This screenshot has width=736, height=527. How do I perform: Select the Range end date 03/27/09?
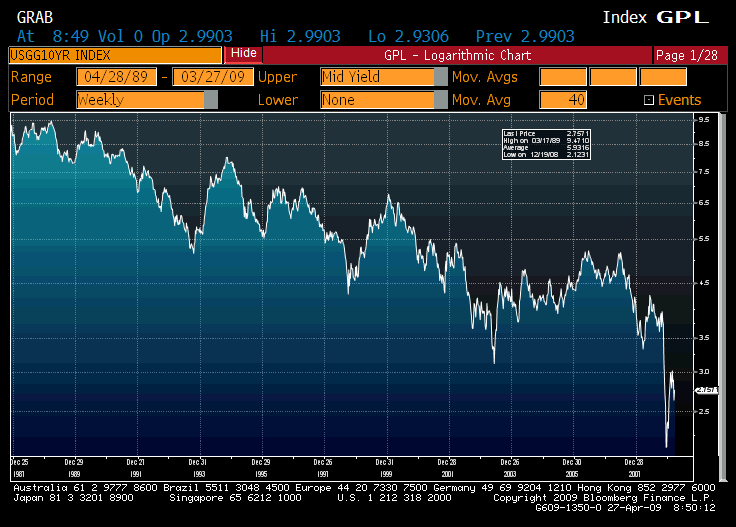pos(212,77)
